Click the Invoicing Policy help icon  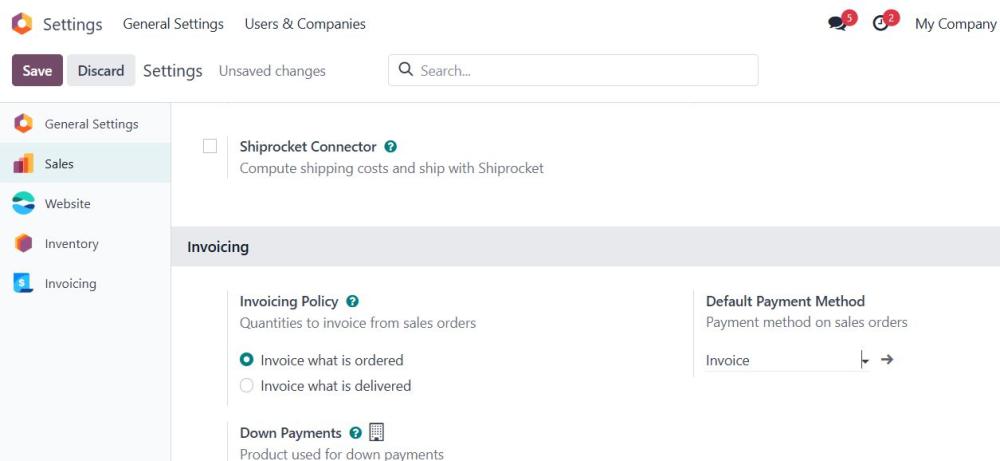352,301
